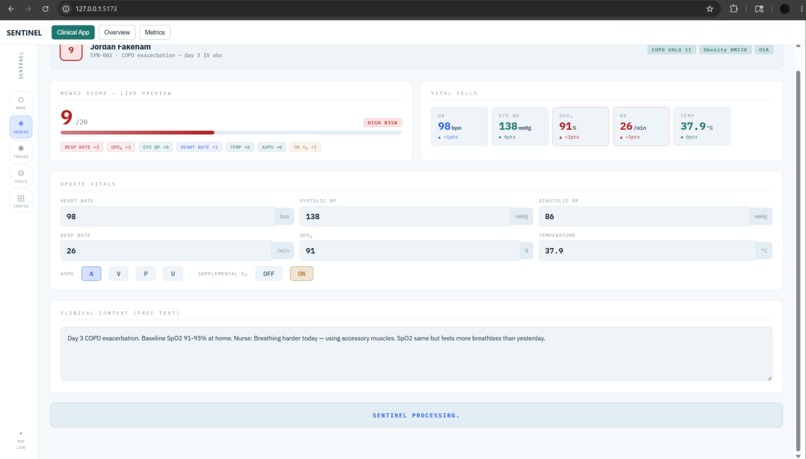Set AVPU to P (Pain)
The width and height of the screenshot is (806, 459).
(x=145, y=273)
